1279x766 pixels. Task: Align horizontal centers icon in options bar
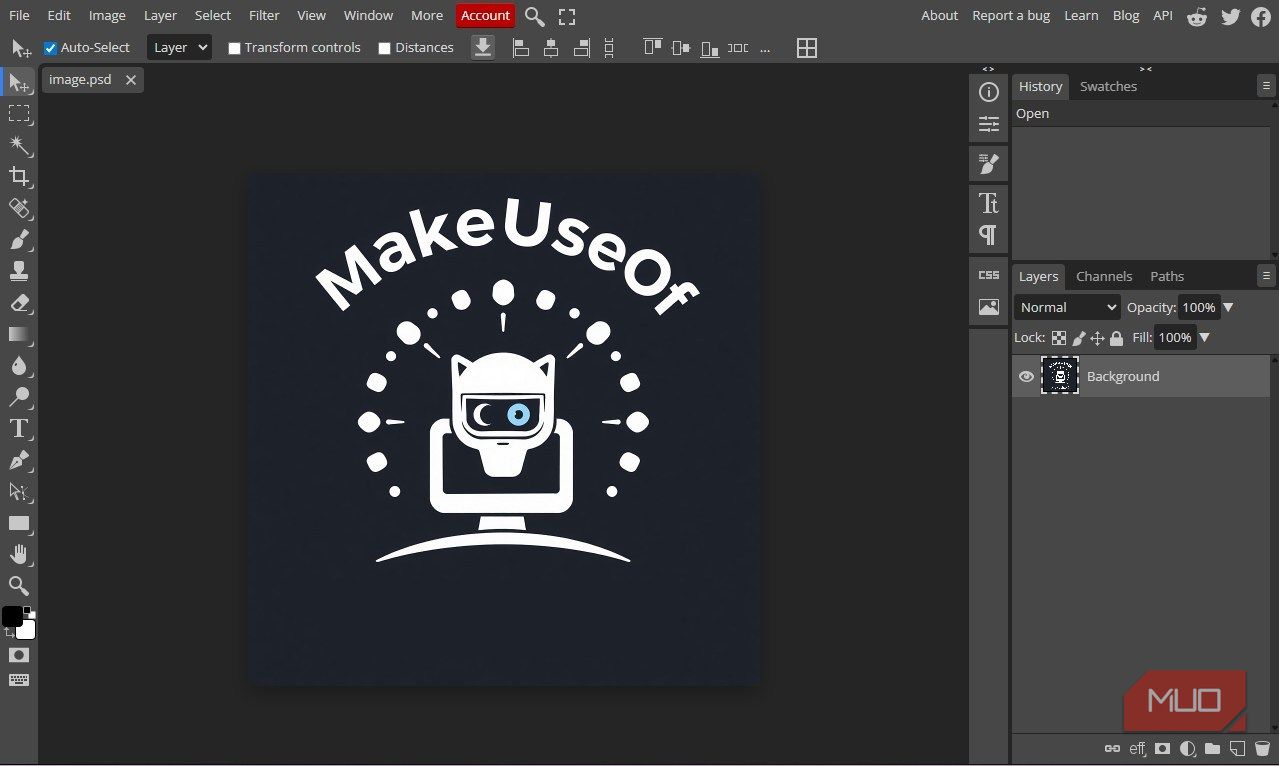click(x=551, y=48)
